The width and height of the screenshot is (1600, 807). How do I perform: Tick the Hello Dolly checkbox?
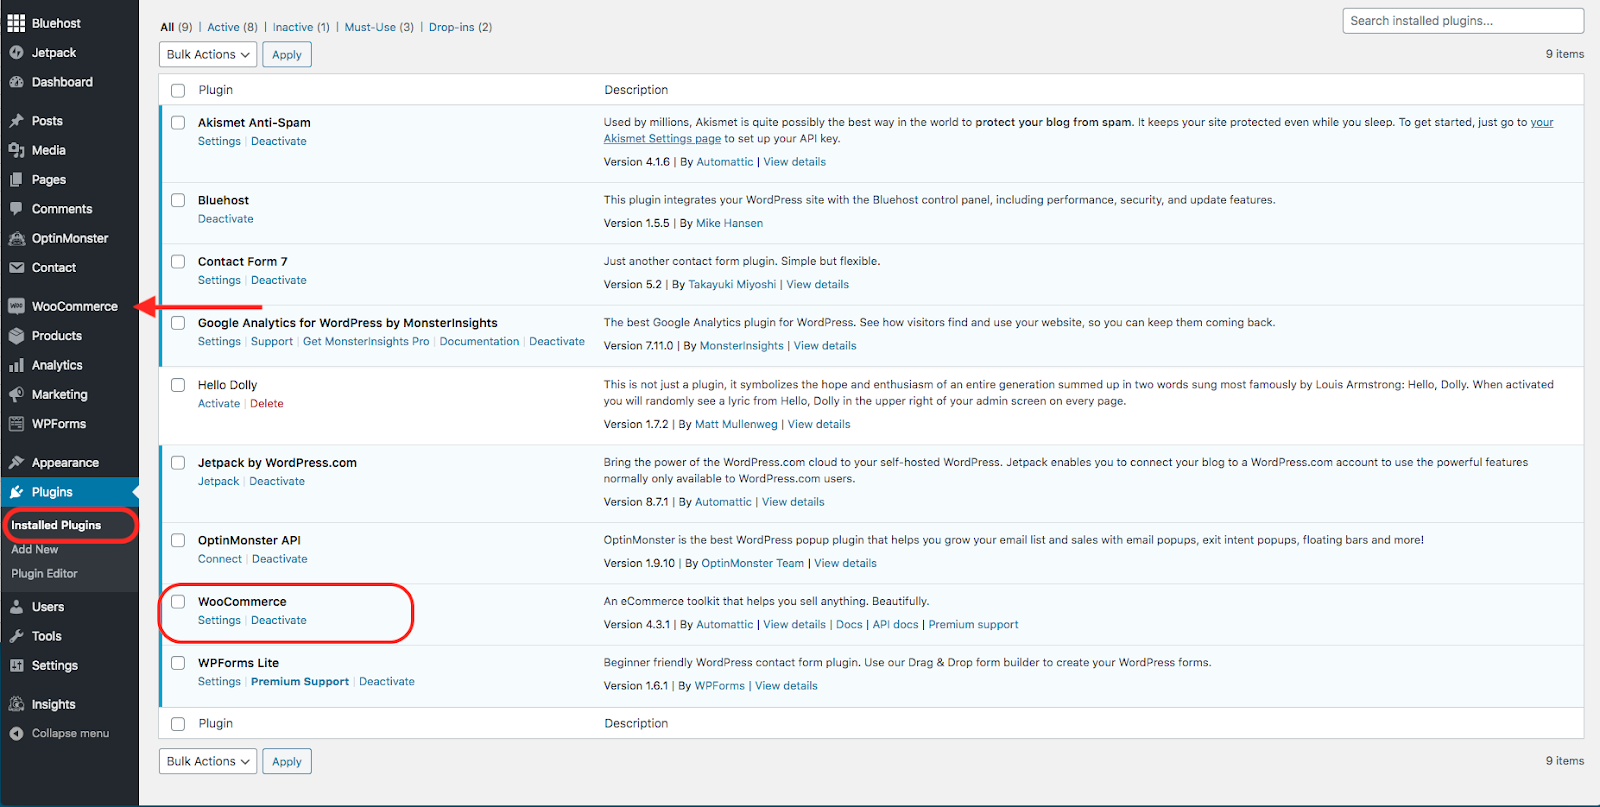coord(178,385)
